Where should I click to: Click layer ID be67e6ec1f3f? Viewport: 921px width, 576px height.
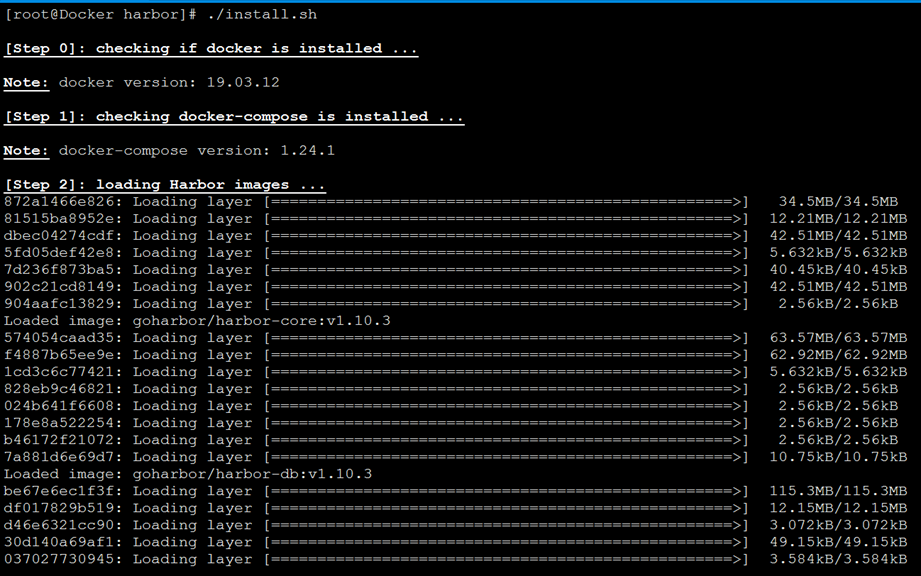59,491
